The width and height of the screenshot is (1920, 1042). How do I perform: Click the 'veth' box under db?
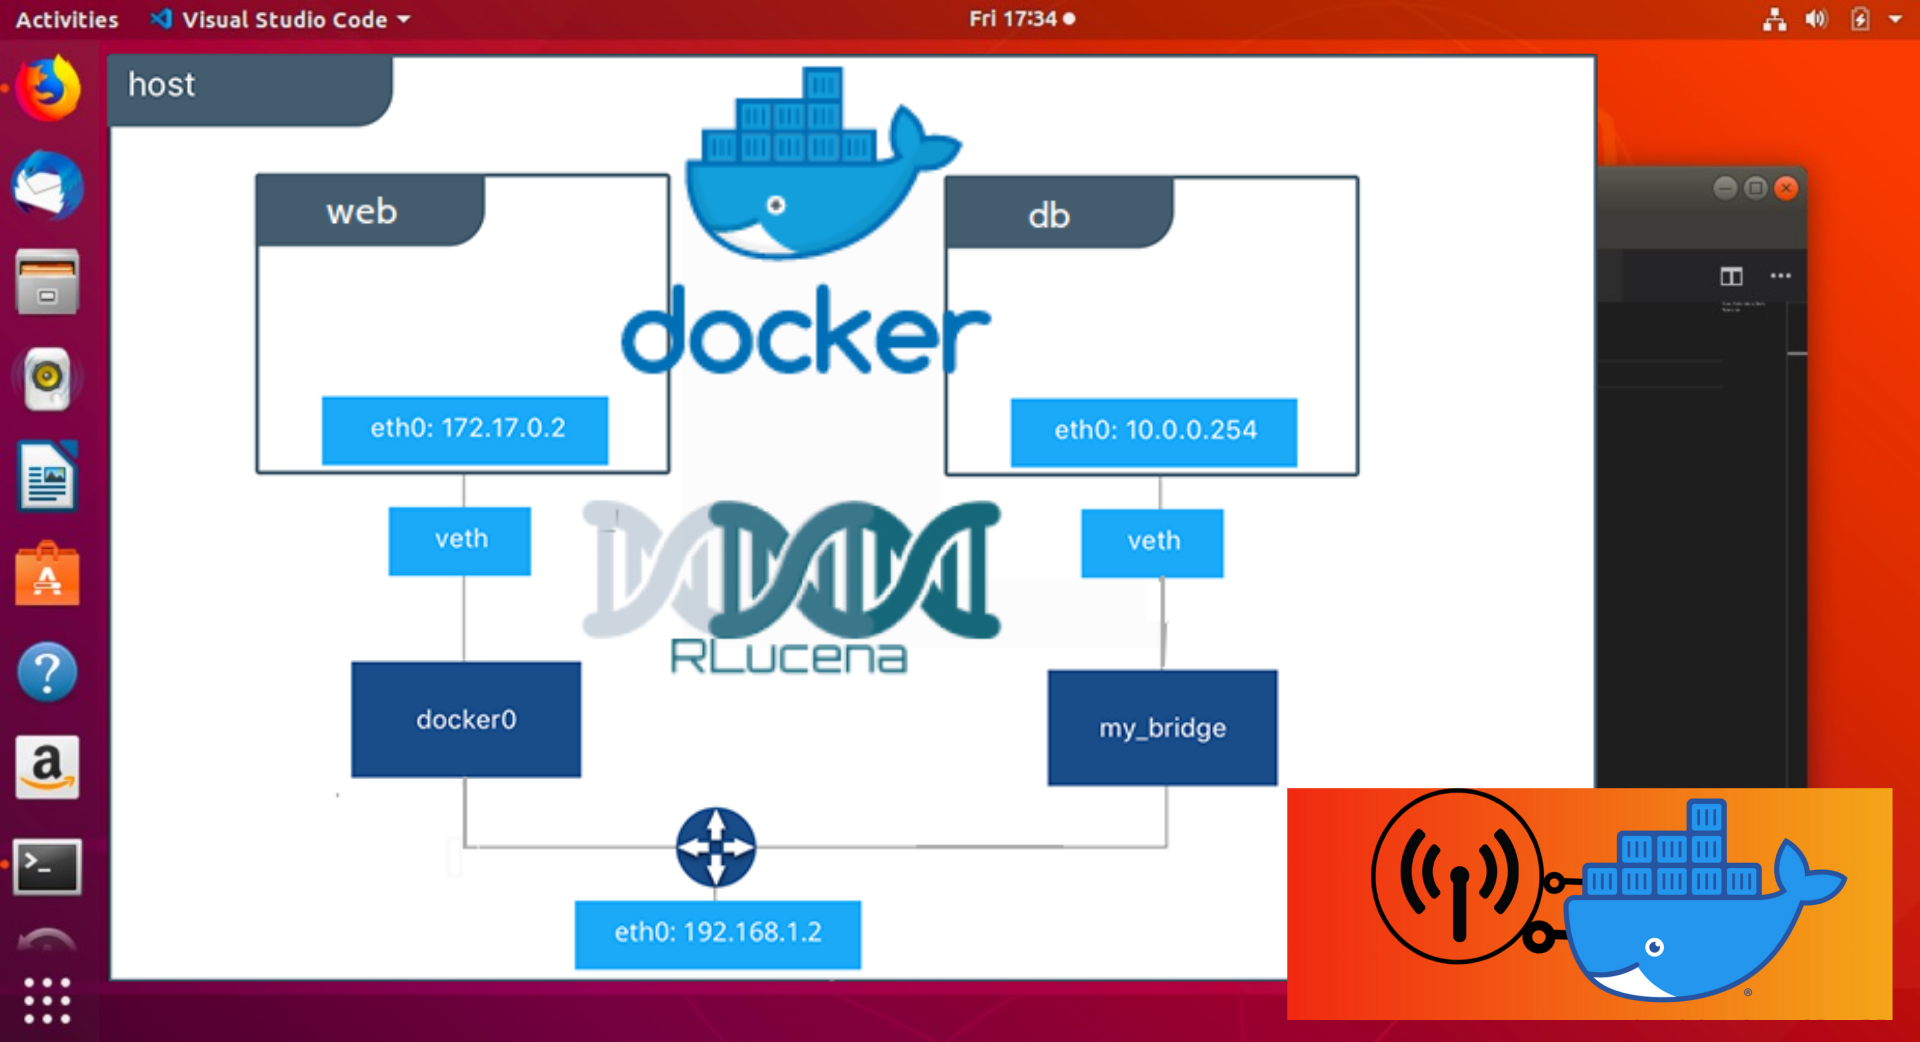pyautogui.click(x=1152, y=543)
